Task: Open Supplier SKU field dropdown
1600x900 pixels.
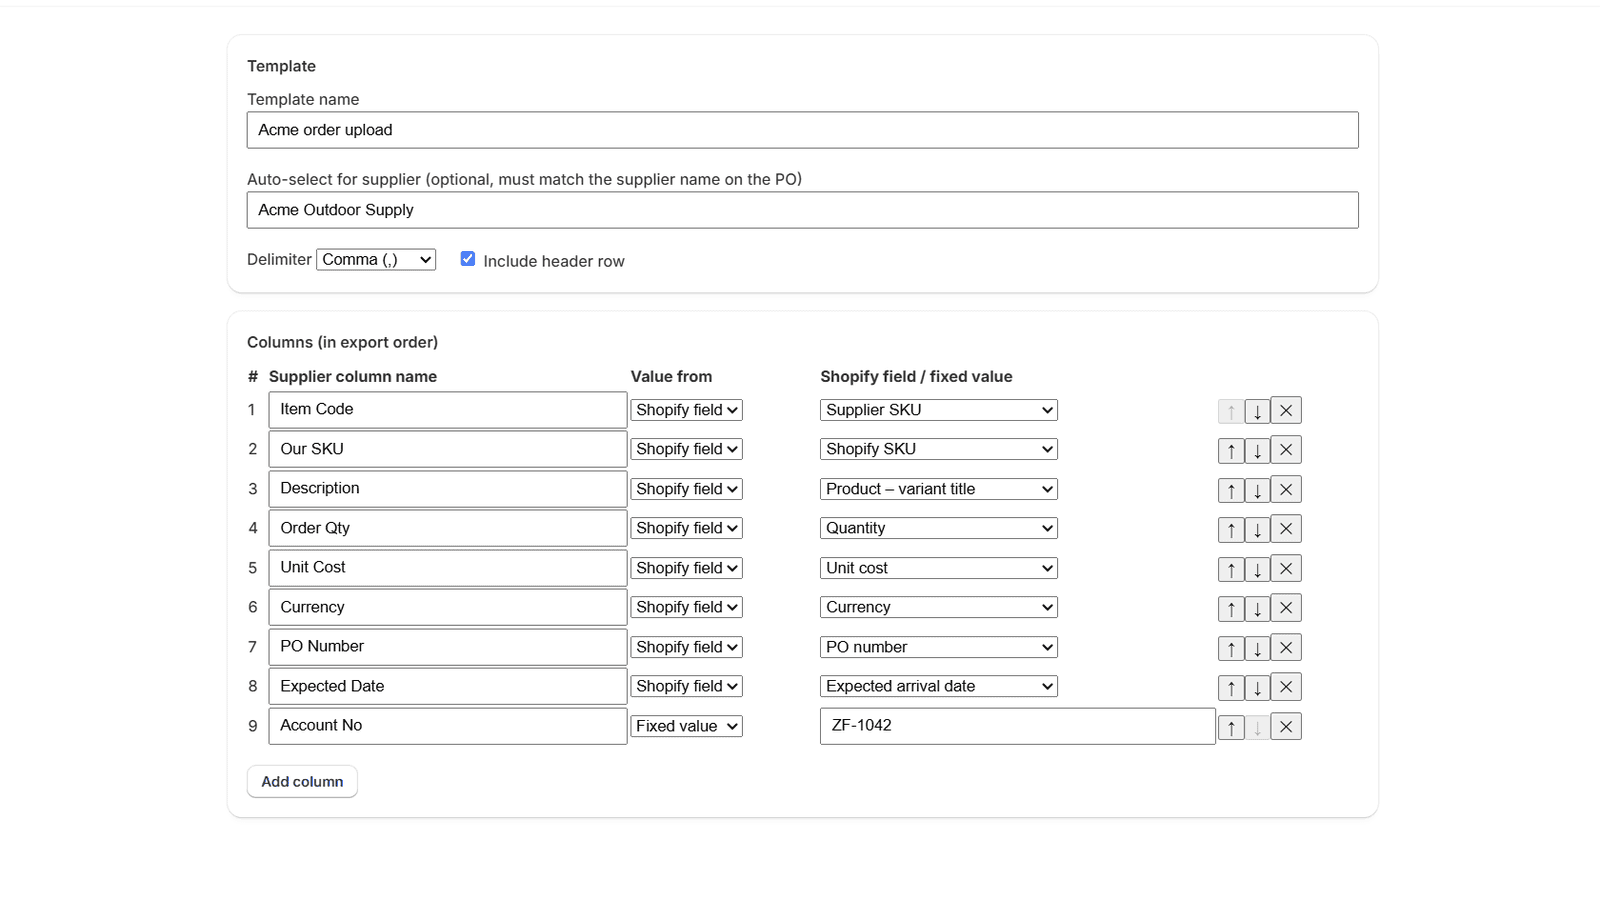Action: [939, 410]
